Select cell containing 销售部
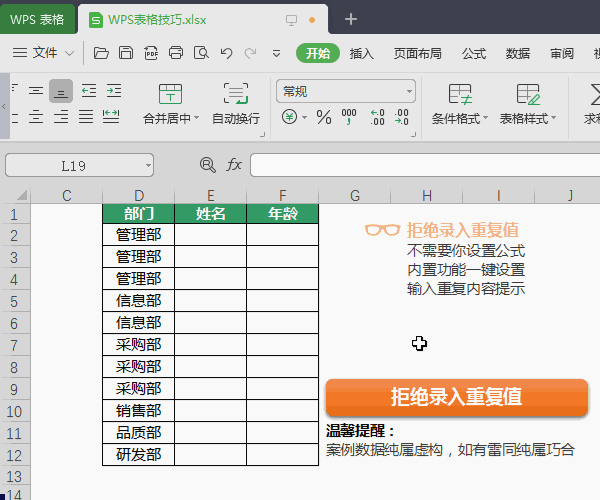The image size is (600, 500). point(139,410)
